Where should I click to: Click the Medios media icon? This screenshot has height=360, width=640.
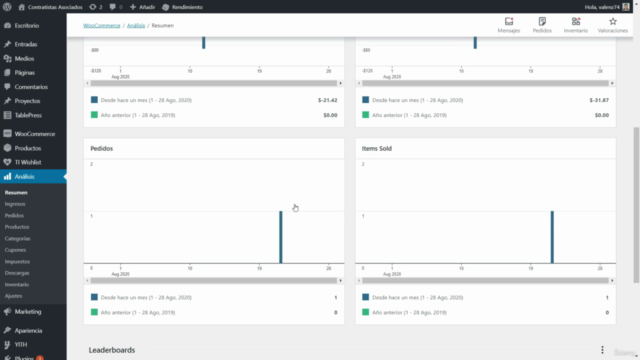click(x=7, y=58)
